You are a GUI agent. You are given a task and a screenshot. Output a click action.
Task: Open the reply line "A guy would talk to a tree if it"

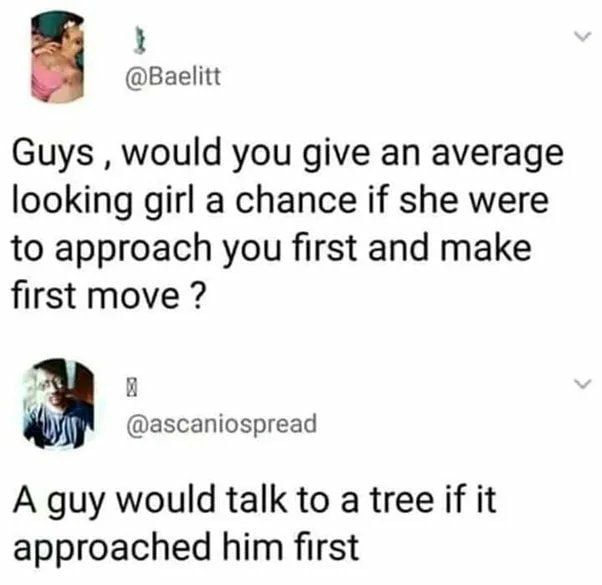255,501
